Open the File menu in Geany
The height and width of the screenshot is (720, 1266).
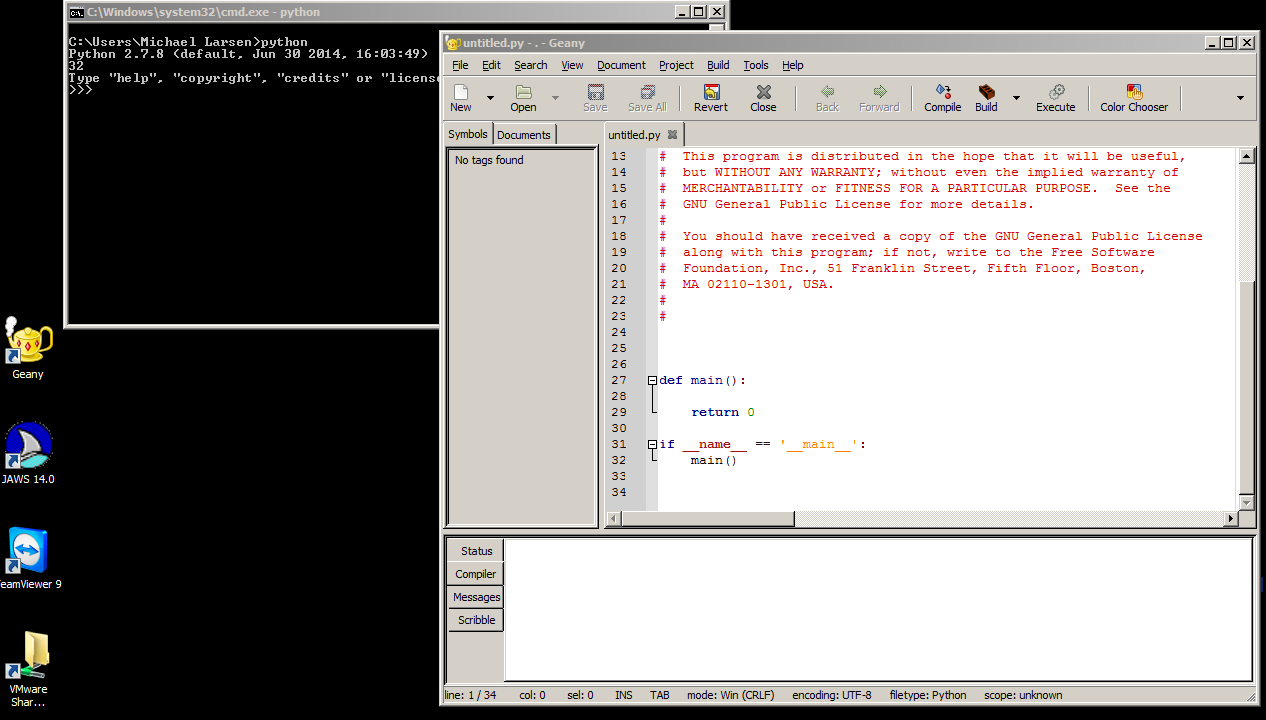click(x=460, y=65)
